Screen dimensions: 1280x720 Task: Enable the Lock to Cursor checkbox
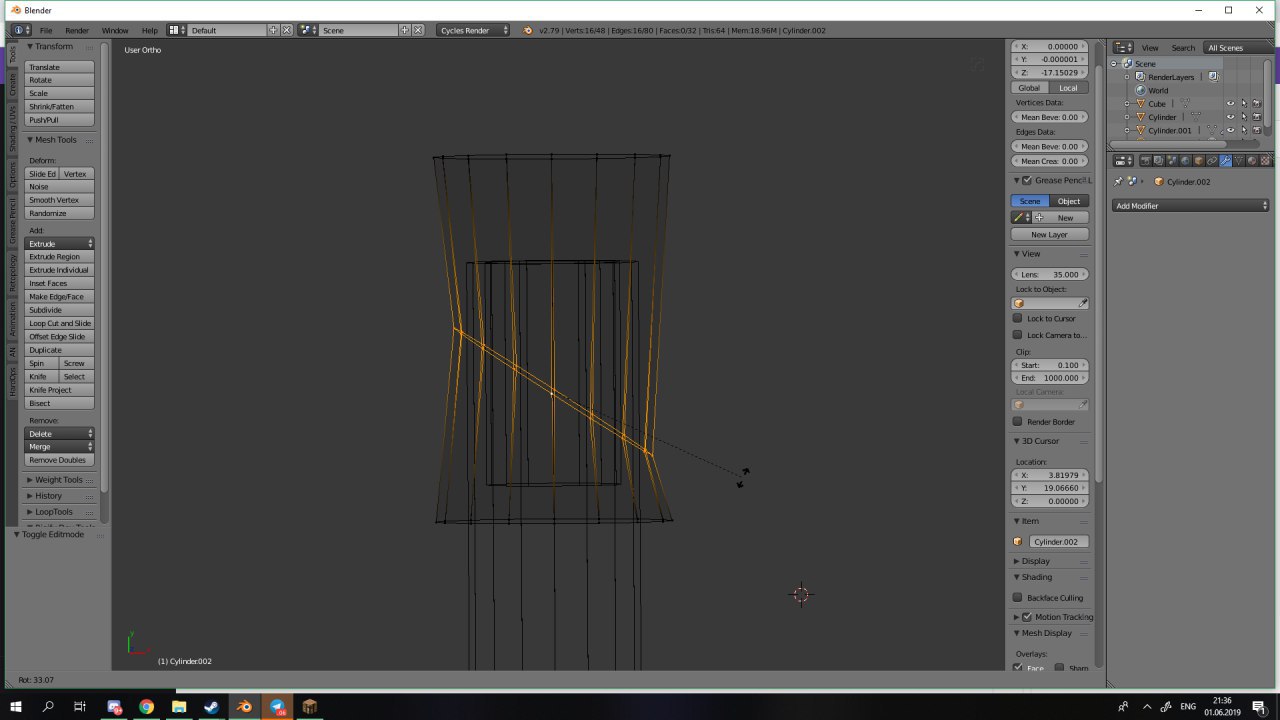pos(1018,318)
